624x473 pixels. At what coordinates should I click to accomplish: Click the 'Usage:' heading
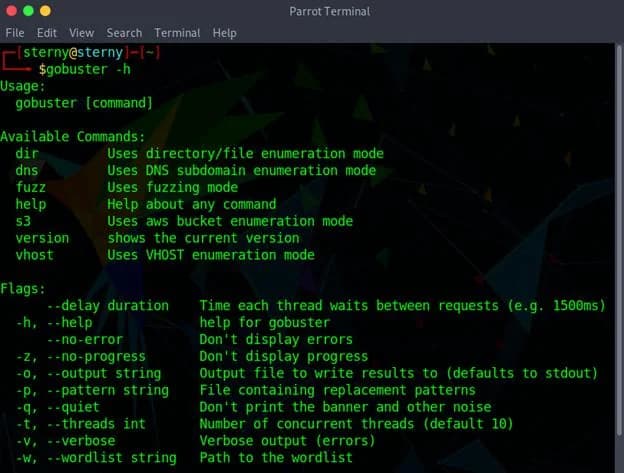click(23, 86)
